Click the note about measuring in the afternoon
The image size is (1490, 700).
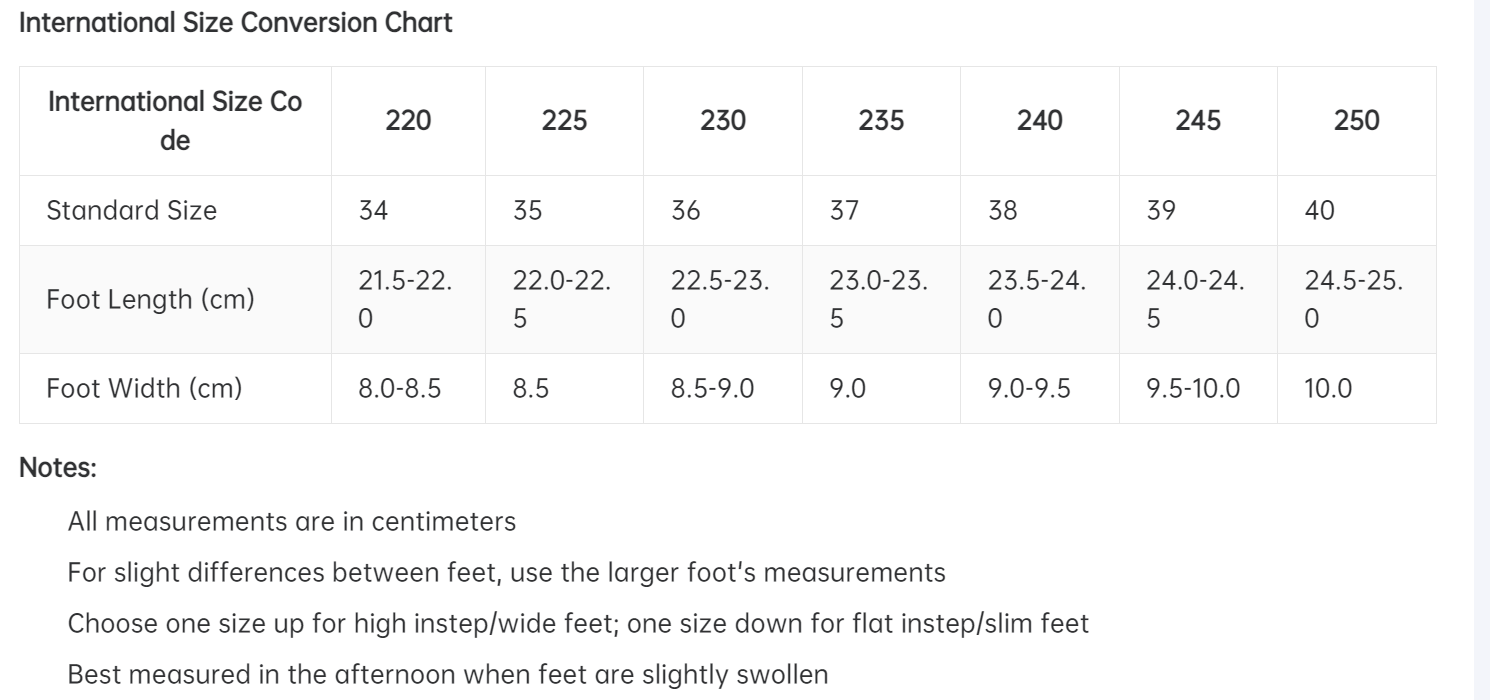pos(447,674)
